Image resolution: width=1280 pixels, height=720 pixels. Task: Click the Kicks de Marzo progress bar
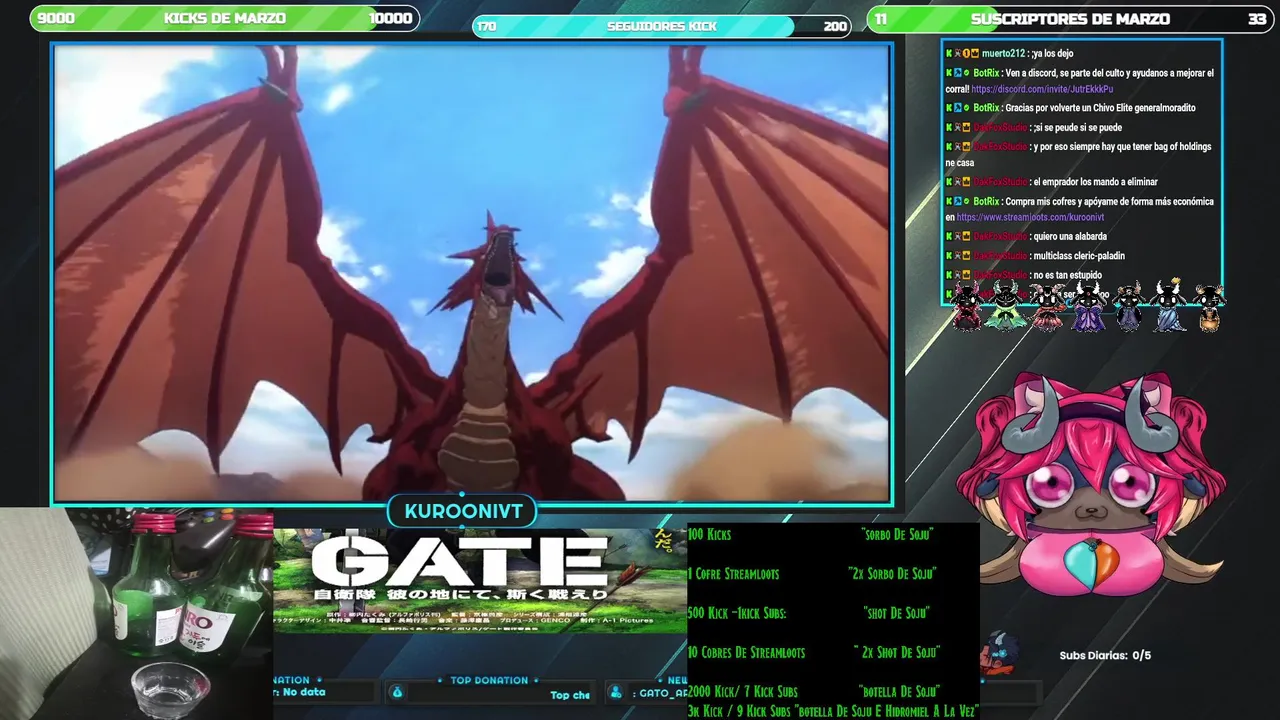pyautogui.click(x=225, y=18)
